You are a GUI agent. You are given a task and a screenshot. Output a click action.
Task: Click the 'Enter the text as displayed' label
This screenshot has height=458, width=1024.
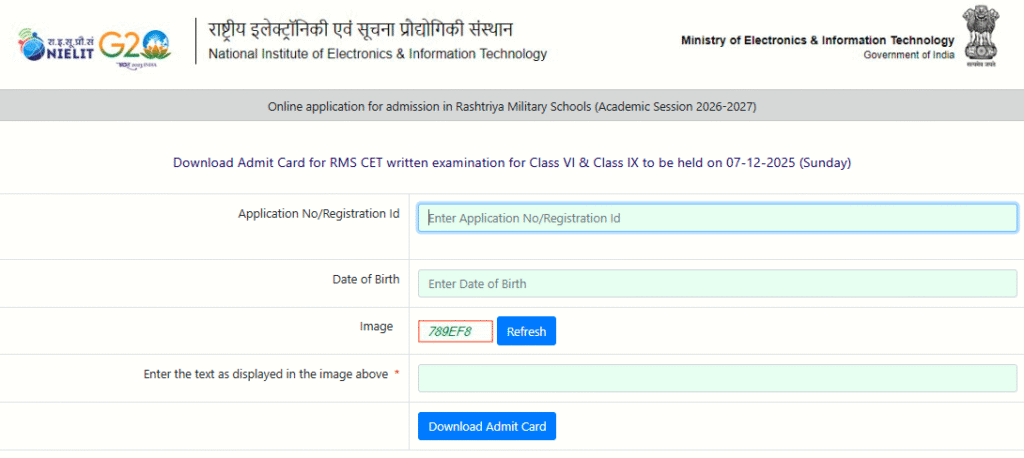click(x=265, y=374)
